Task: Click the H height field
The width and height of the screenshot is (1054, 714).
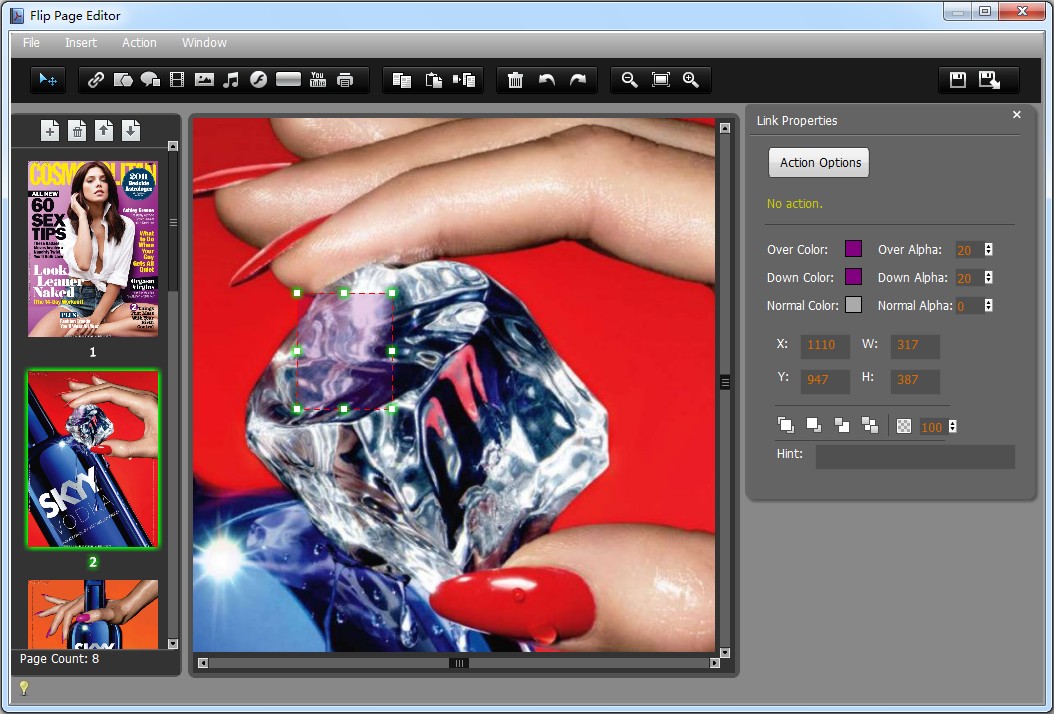Action: (x=915, y=381)
